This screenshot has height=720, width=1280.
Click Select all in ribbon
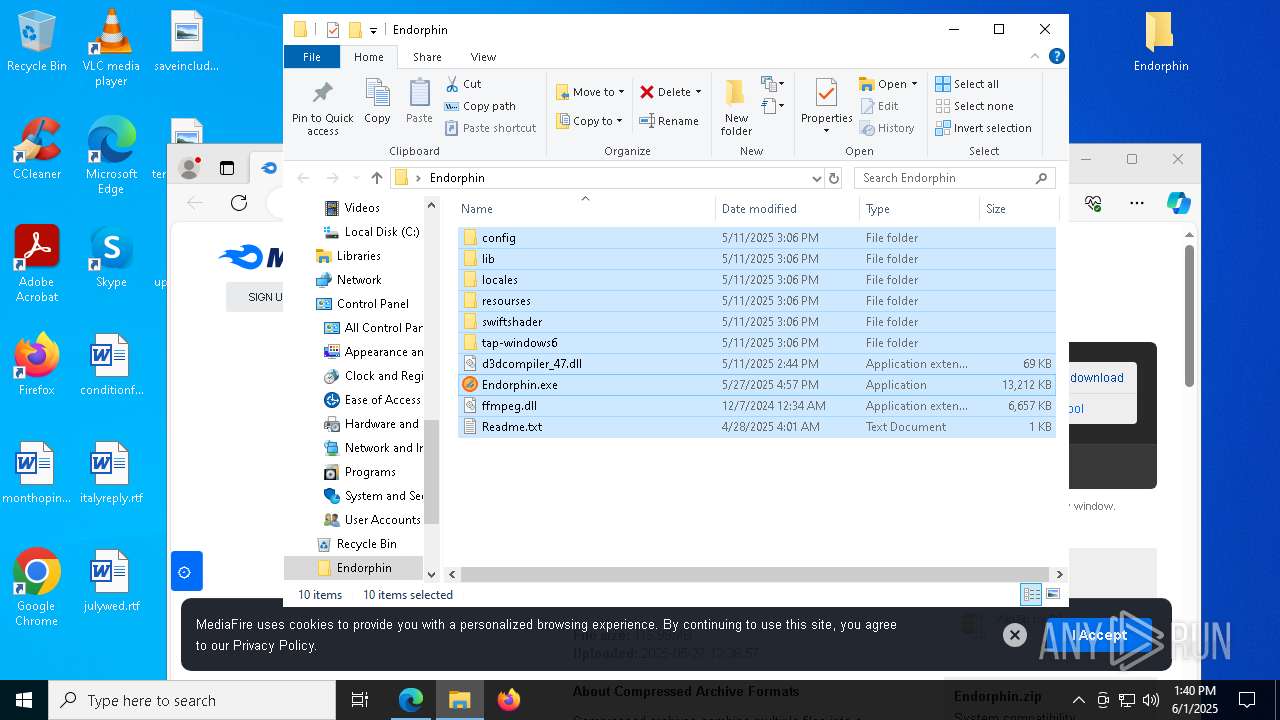point(967,84)
